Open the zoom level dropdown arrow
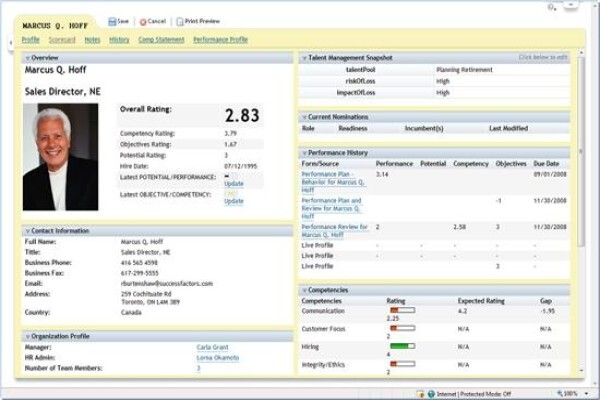The height and width of the screenshot is (400, 600). coord(586,393)
